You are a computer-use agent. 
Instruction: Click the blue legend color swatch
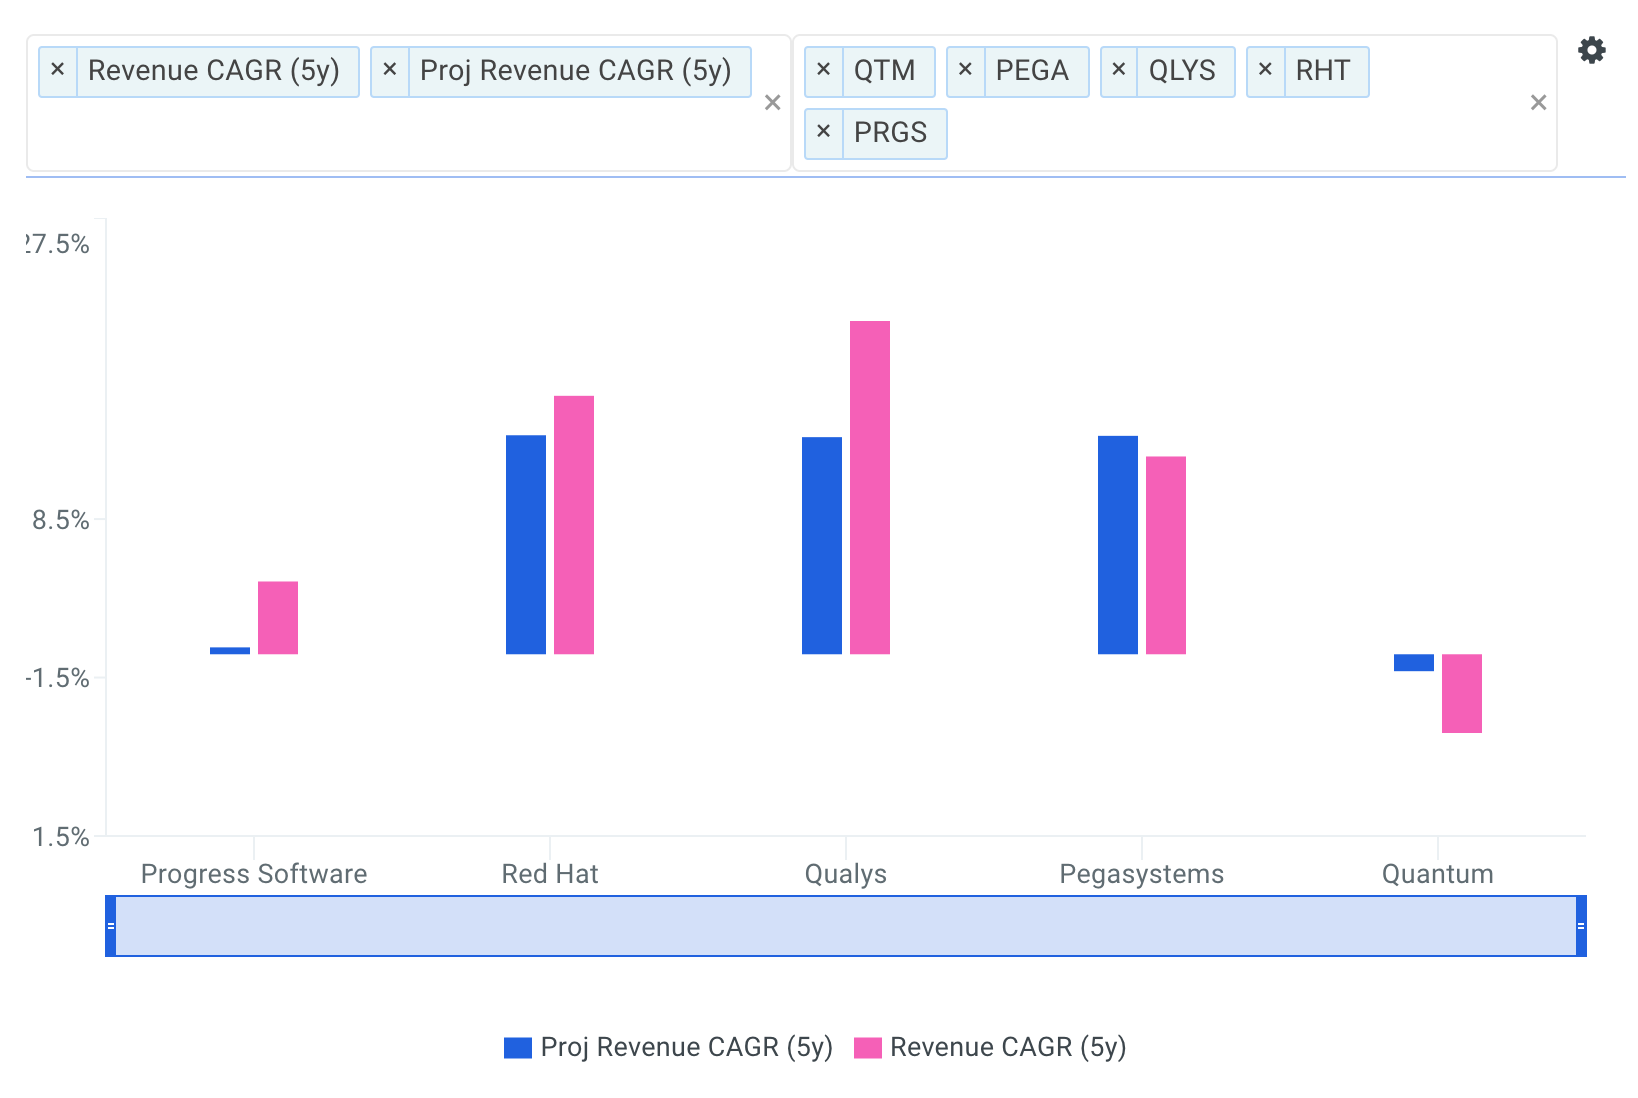pyautogui.click(x=518, y=1048)
